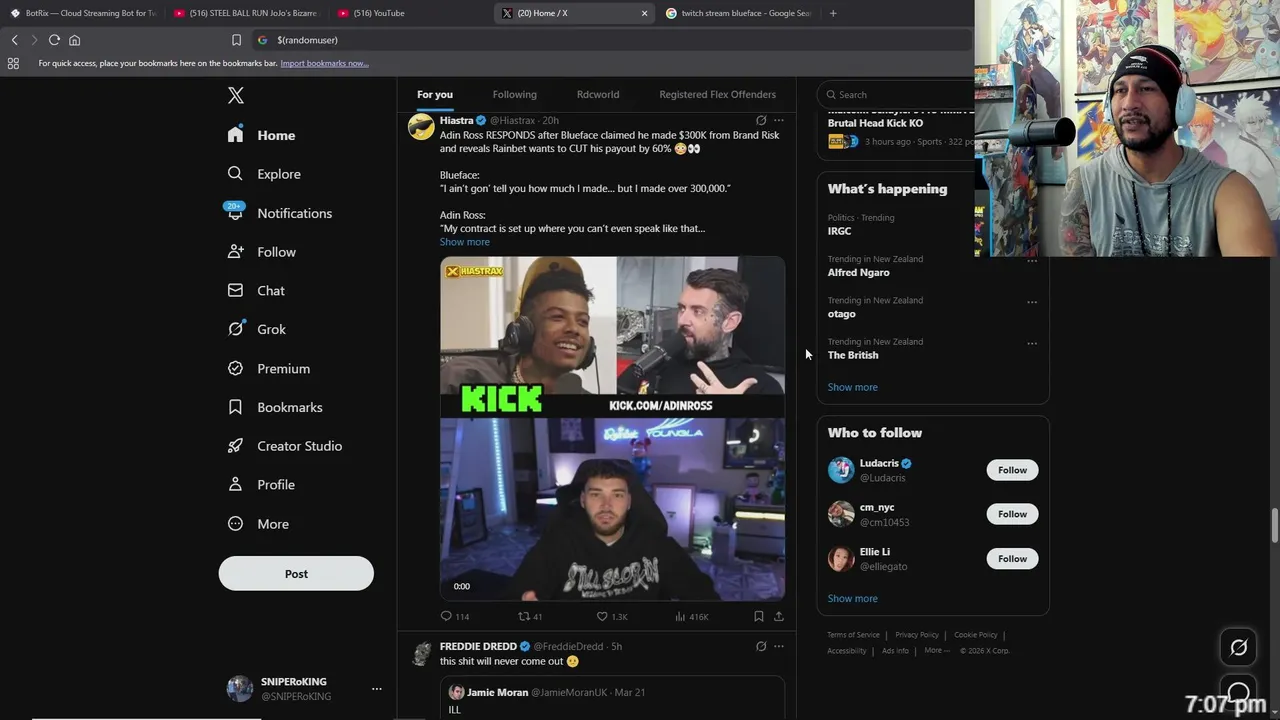Follow Ludacris
Viewport: 1280px width, 720px height.
click(x=1012, y=470)
